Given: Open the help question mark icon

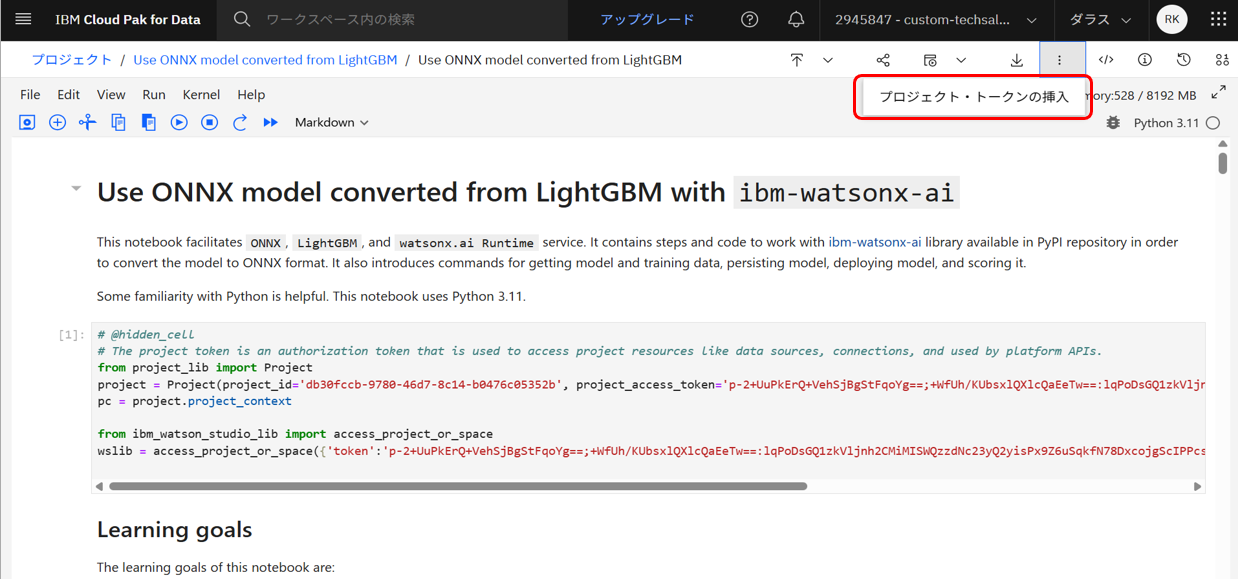Looking at the screenshot, I should tap(750, 20).
